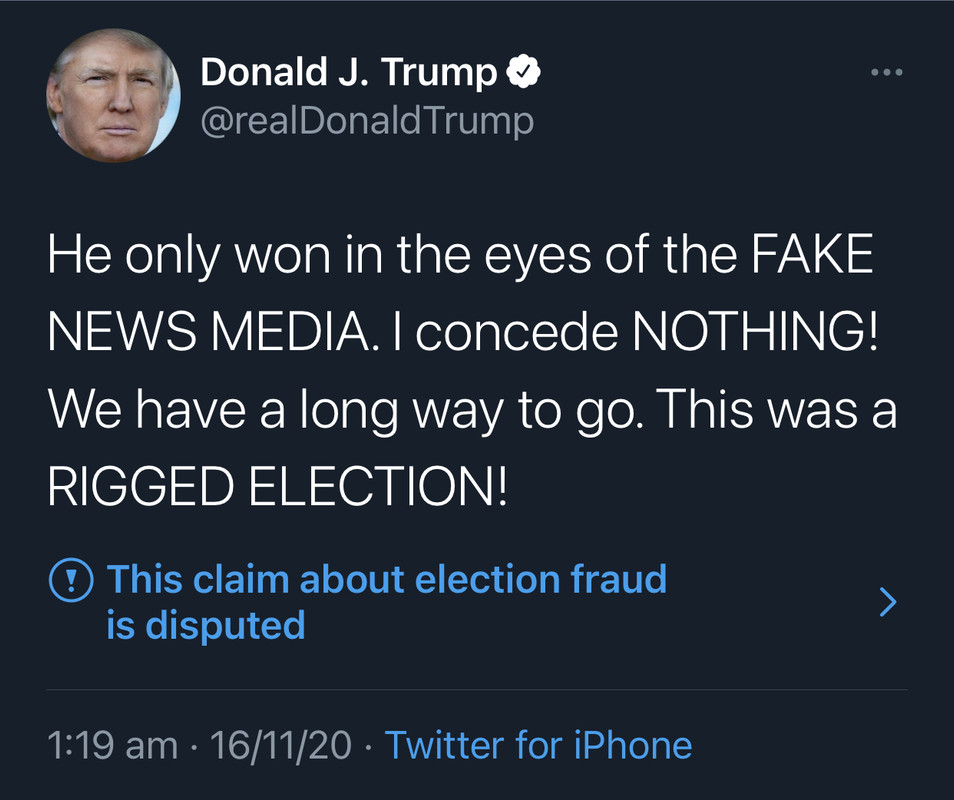The image size is (954, 800).
Task: Open the Donald J. Trump display name
Action: pos(349,73)
